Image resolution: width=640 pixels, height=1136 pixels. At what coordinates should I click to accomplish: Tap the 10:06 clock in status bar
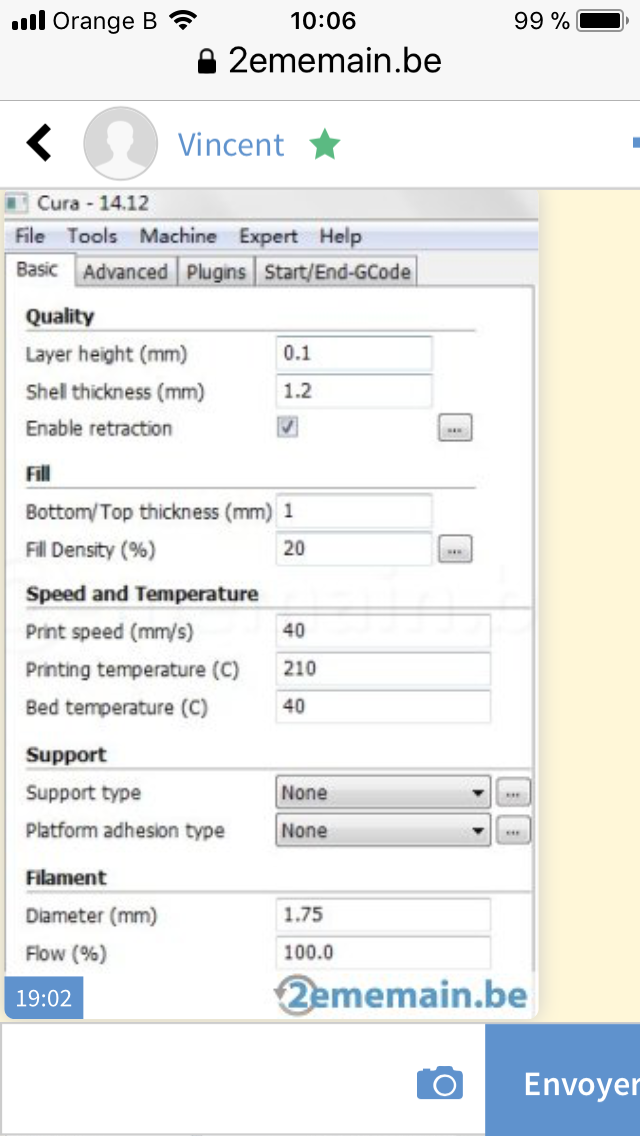[323, 21]
